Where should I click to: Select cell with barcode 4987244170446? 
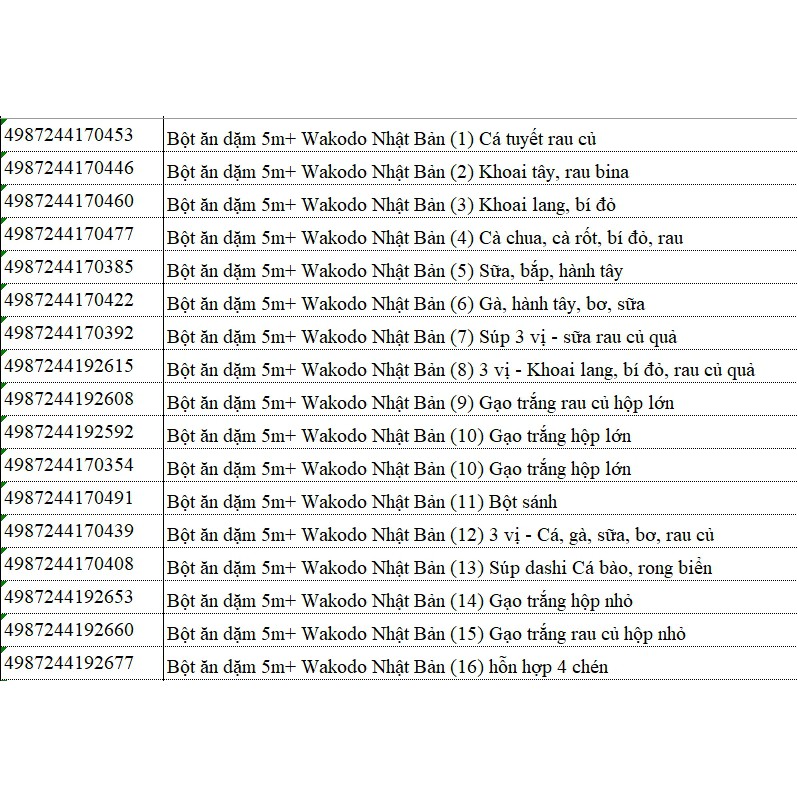[x=82, y=168]
